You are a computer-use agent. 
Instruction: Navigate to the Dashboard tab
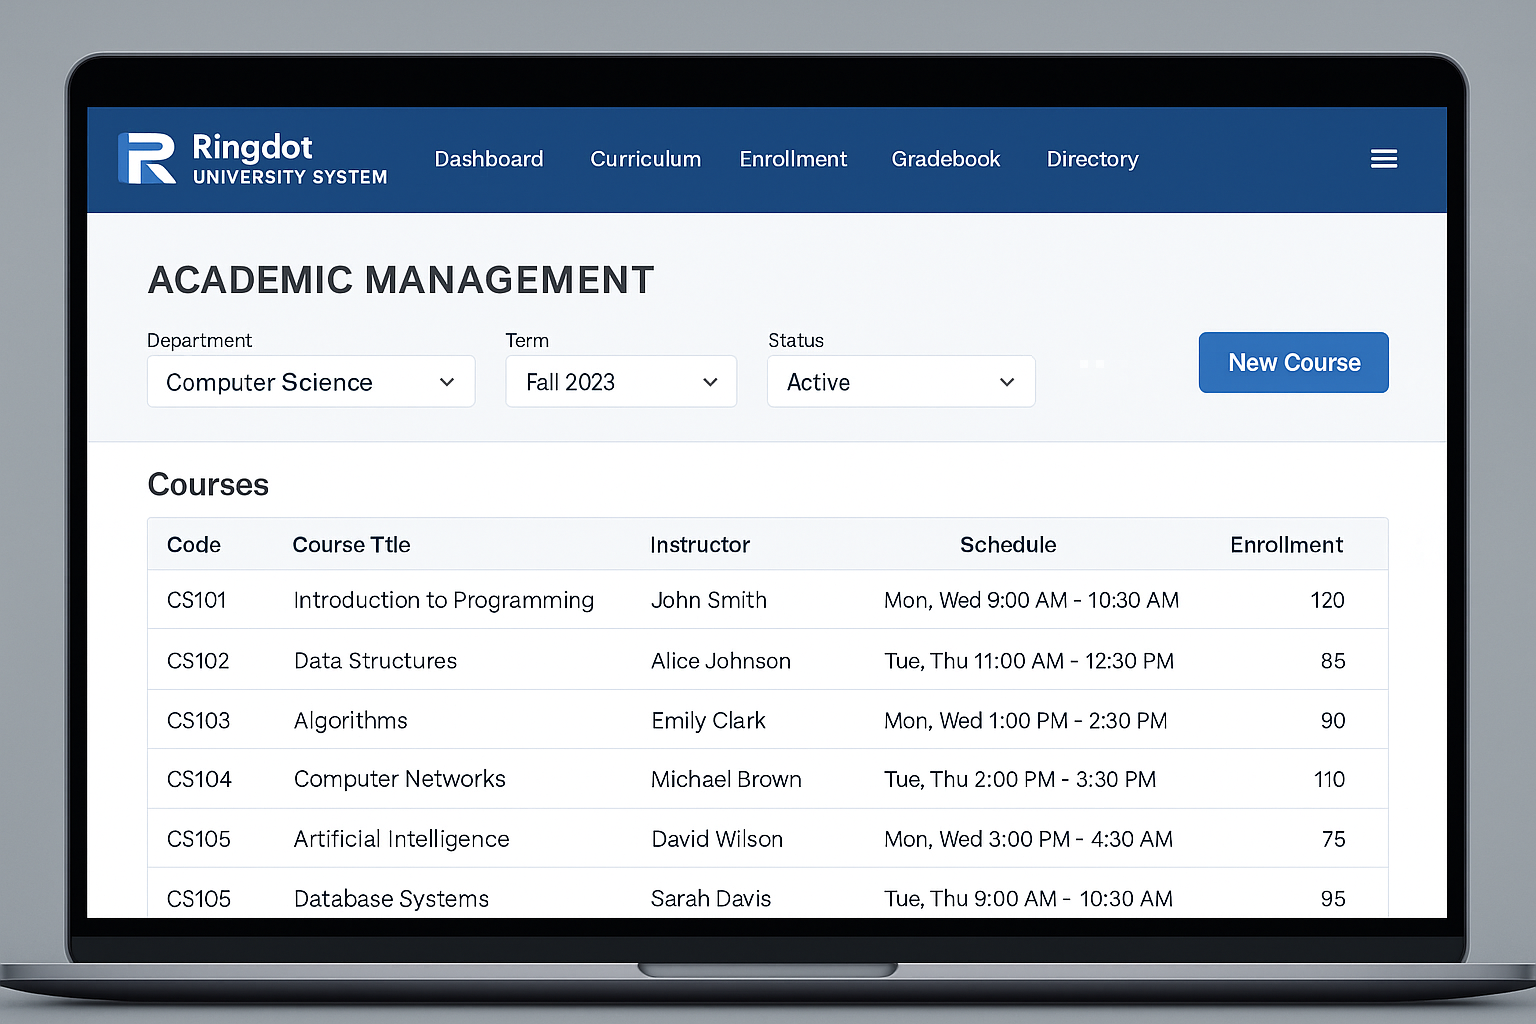[x=489, y=159]
